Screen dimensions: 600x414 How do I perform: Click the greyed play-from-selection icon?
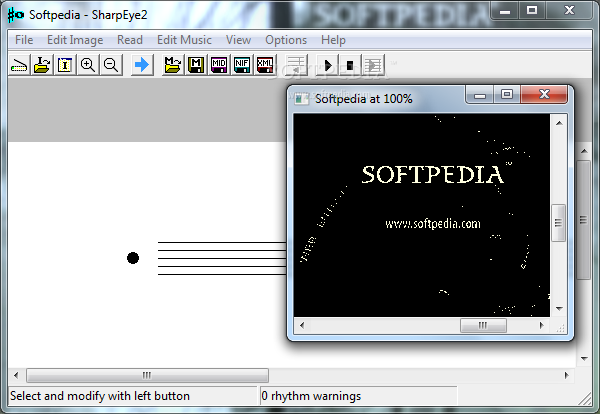click(x=373, y=65)
